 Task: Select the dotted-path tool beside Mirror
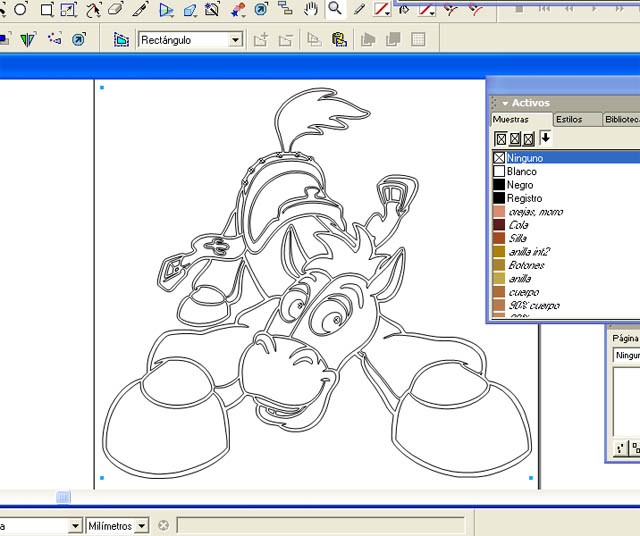click(55, 39)
